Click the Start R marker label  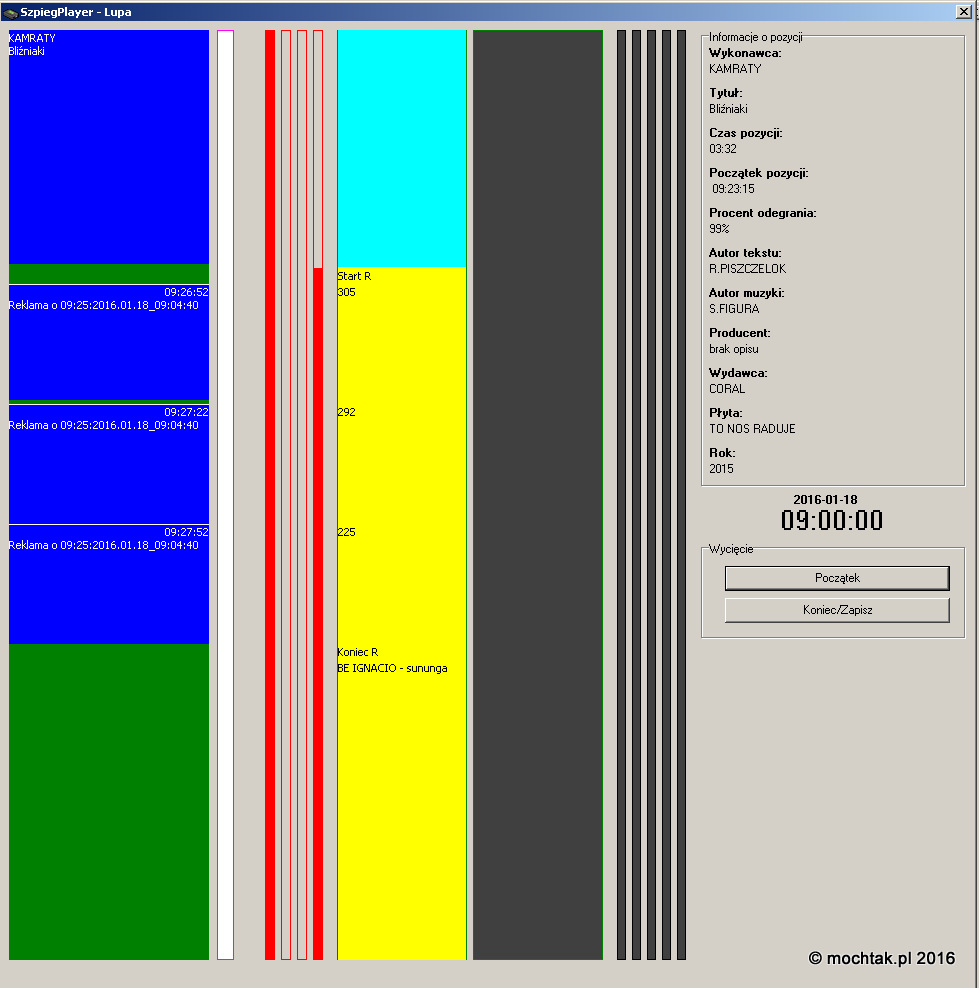354,276
